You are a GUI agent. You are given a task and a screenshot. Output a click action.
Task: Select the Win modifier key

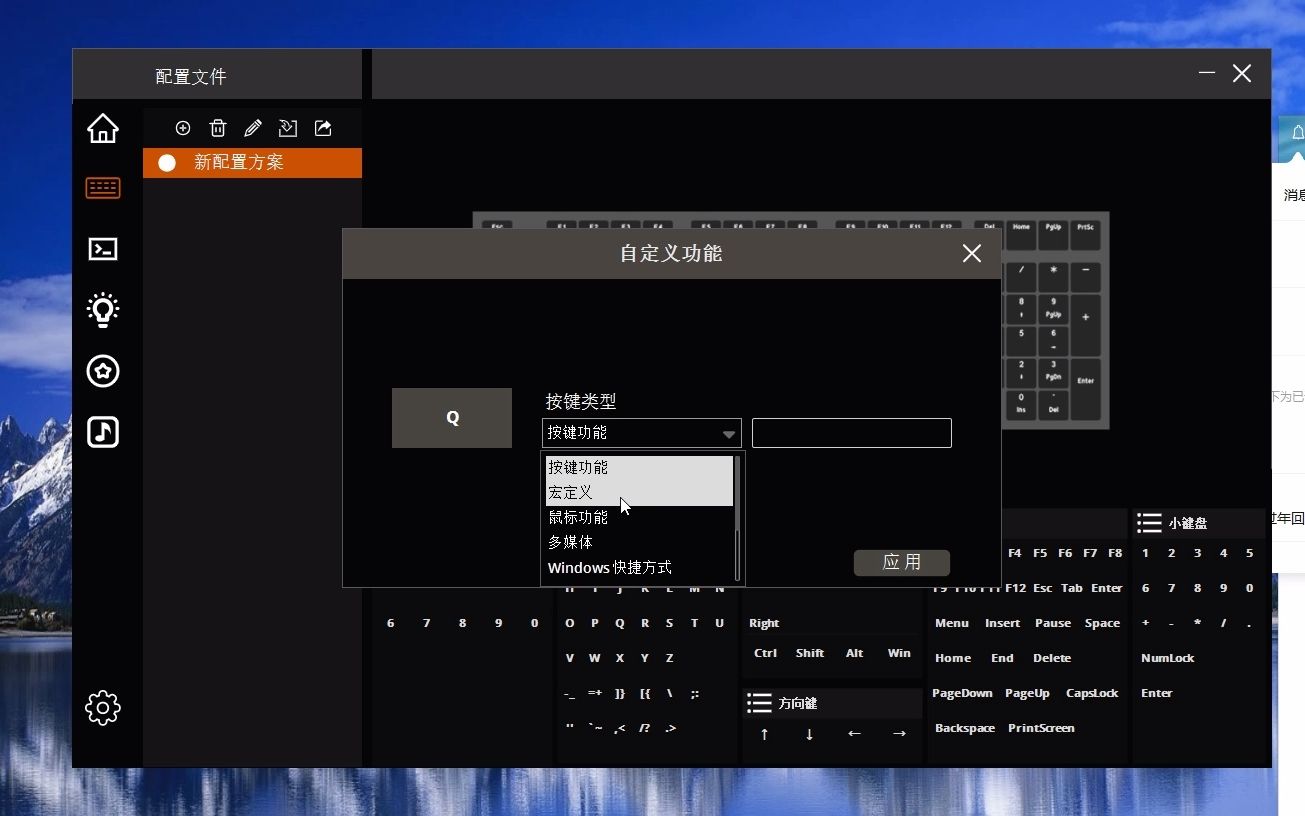(x=900, y=653)
